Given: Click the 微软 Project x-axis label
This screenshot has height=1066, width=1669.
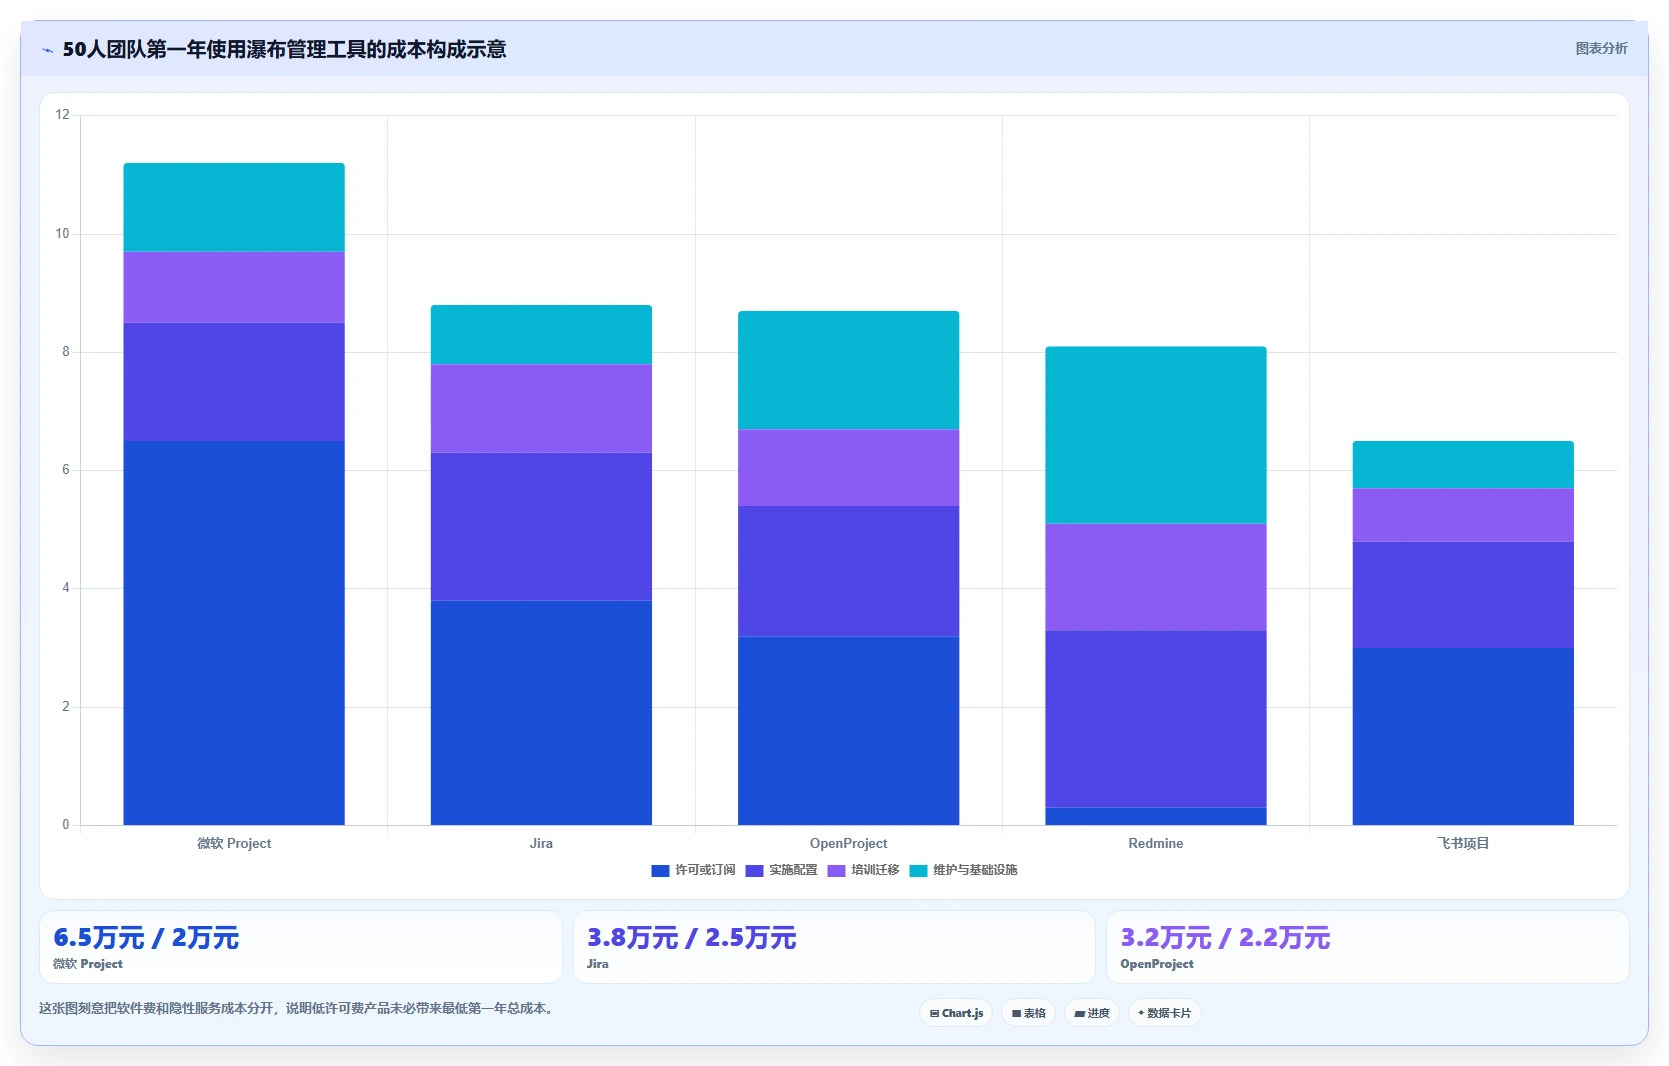Looking at the screenshot, I should click(234, 843).
